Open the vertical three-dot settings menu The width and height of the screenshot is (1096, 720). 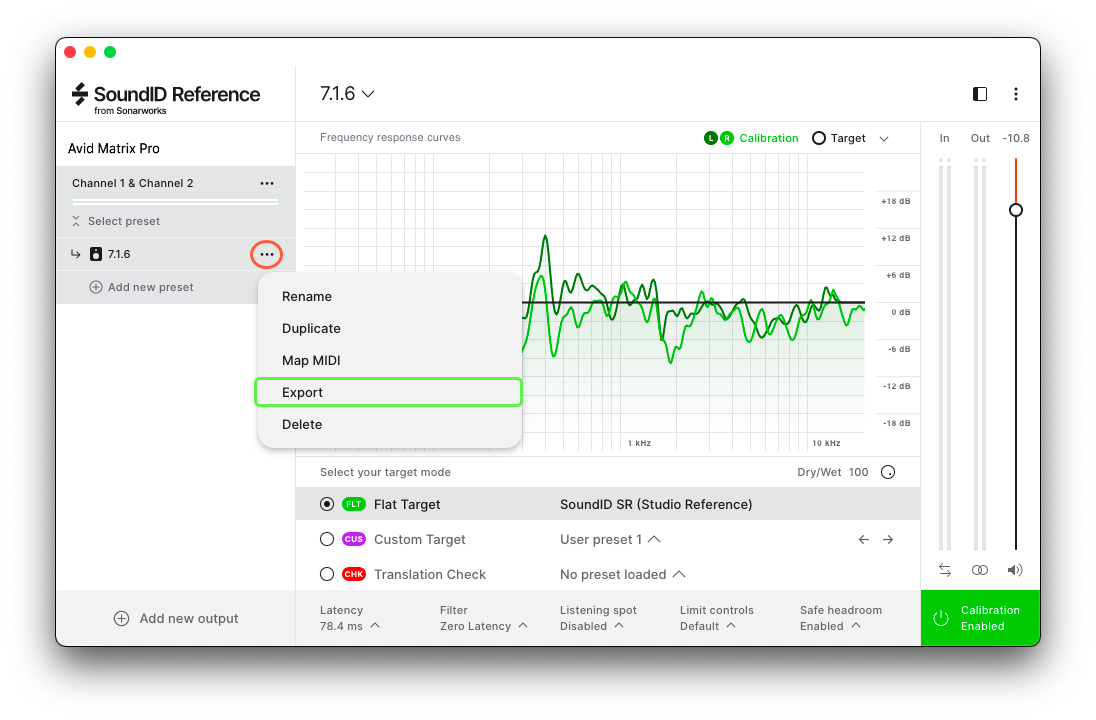pyautogui.click(x=1016, y=94)
